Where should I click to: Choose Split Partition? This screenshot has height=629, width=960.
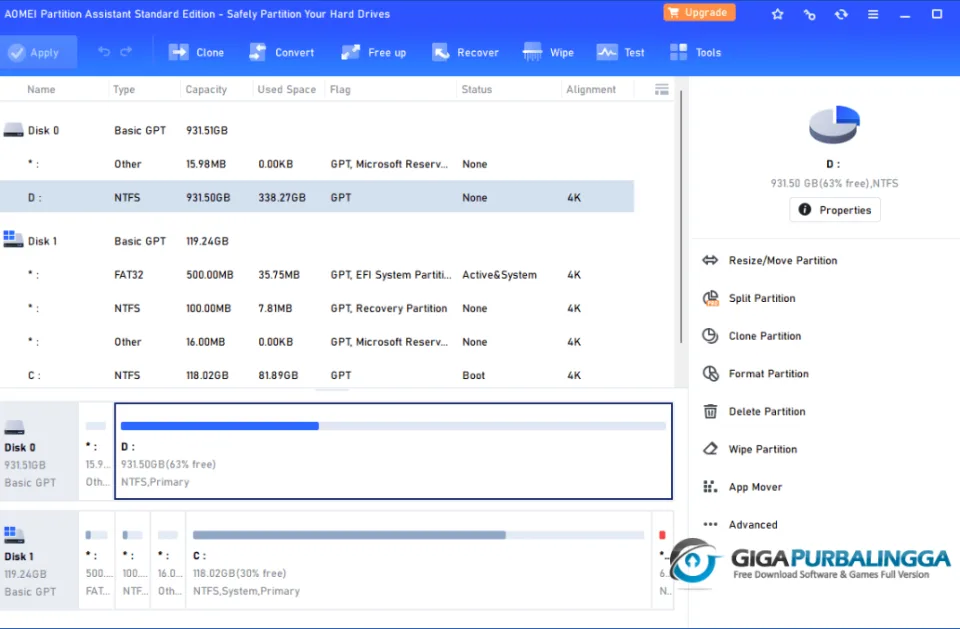pyautogui.click(x=762, y=298)
